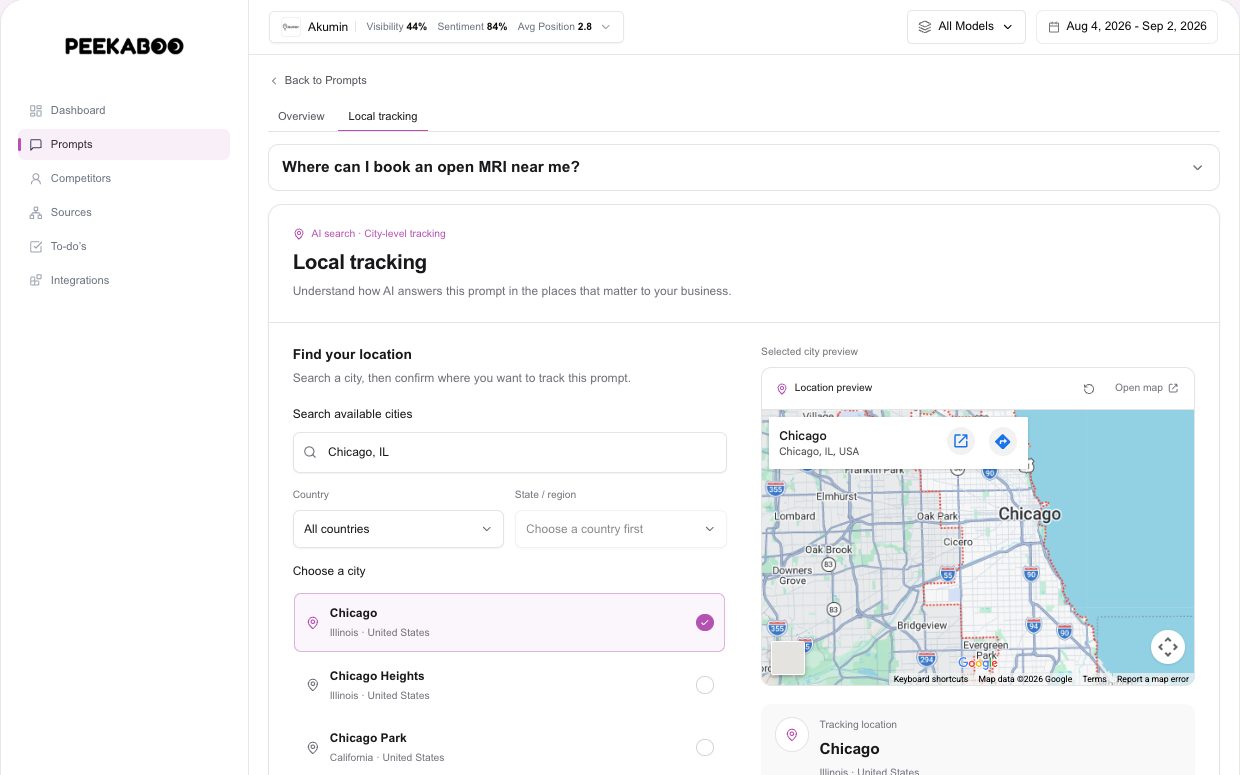Click the Dashboard grid icon
This screenshot has width=1240, height=775.
tap(36, 110)
